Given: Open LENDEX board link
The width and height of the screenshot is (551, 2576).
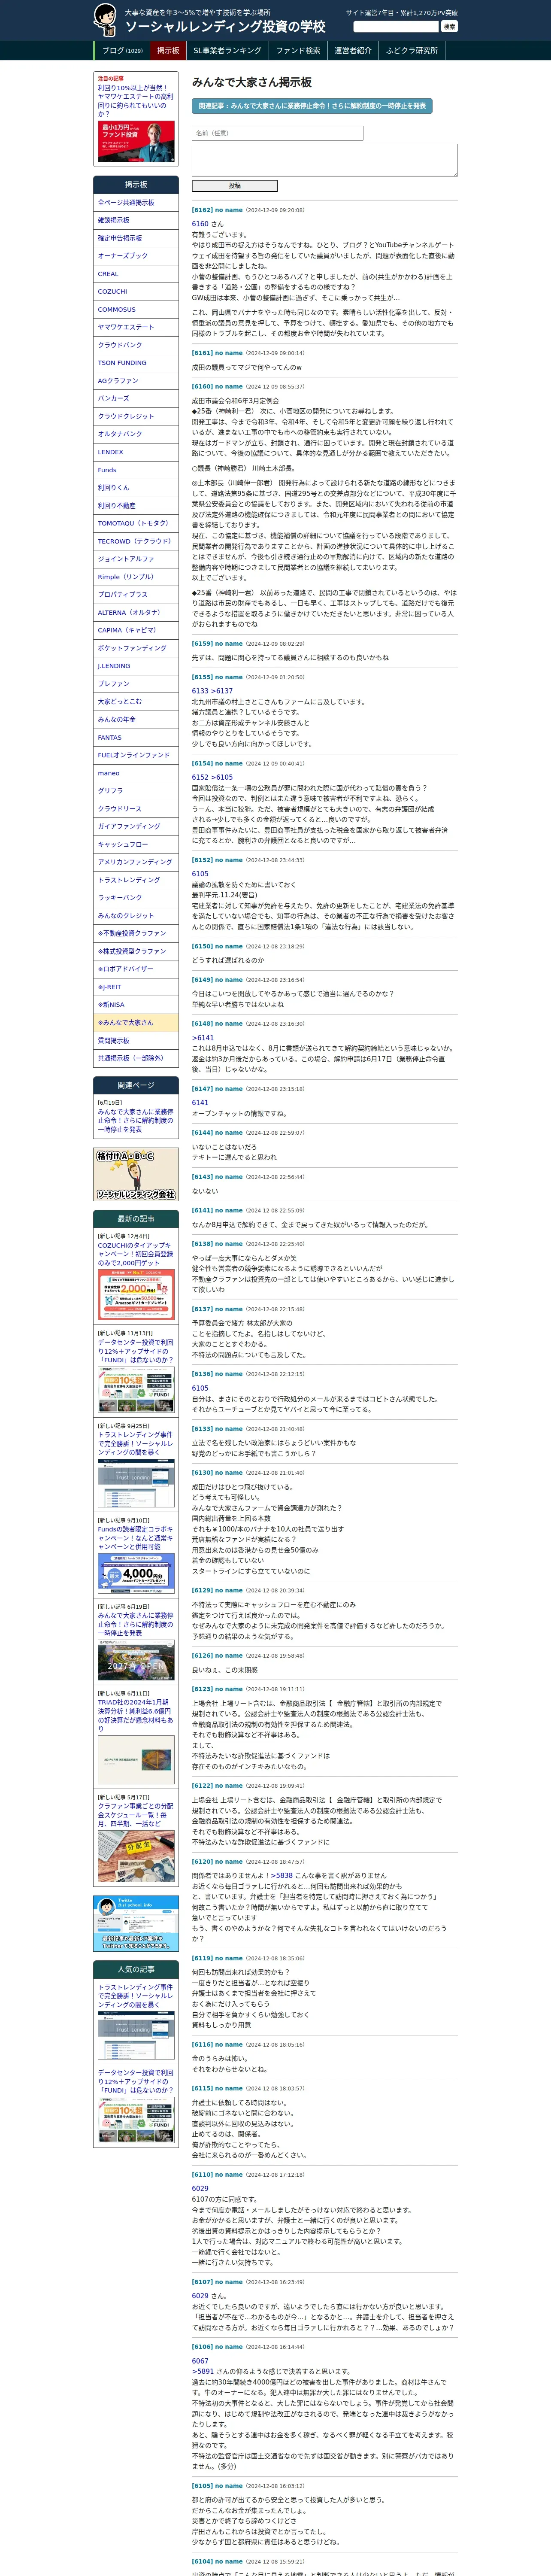Looking at the screenshot, I should pos(136,452).
